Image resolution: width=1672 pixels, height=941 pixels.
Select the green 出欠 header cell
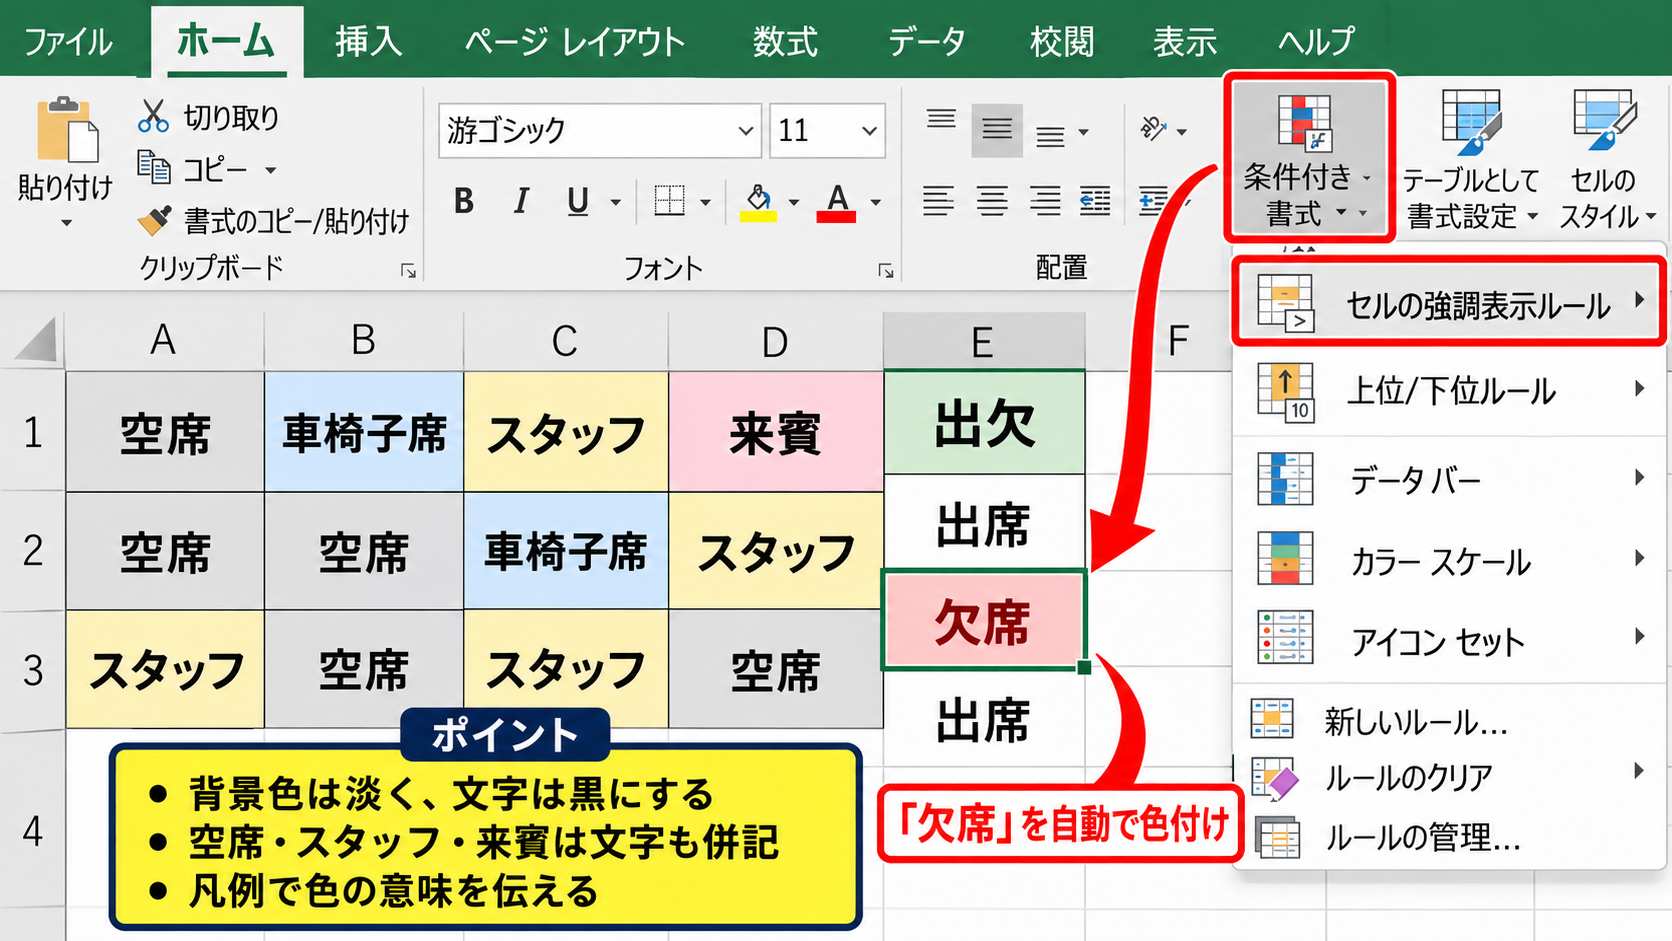[x=984, y=423]
